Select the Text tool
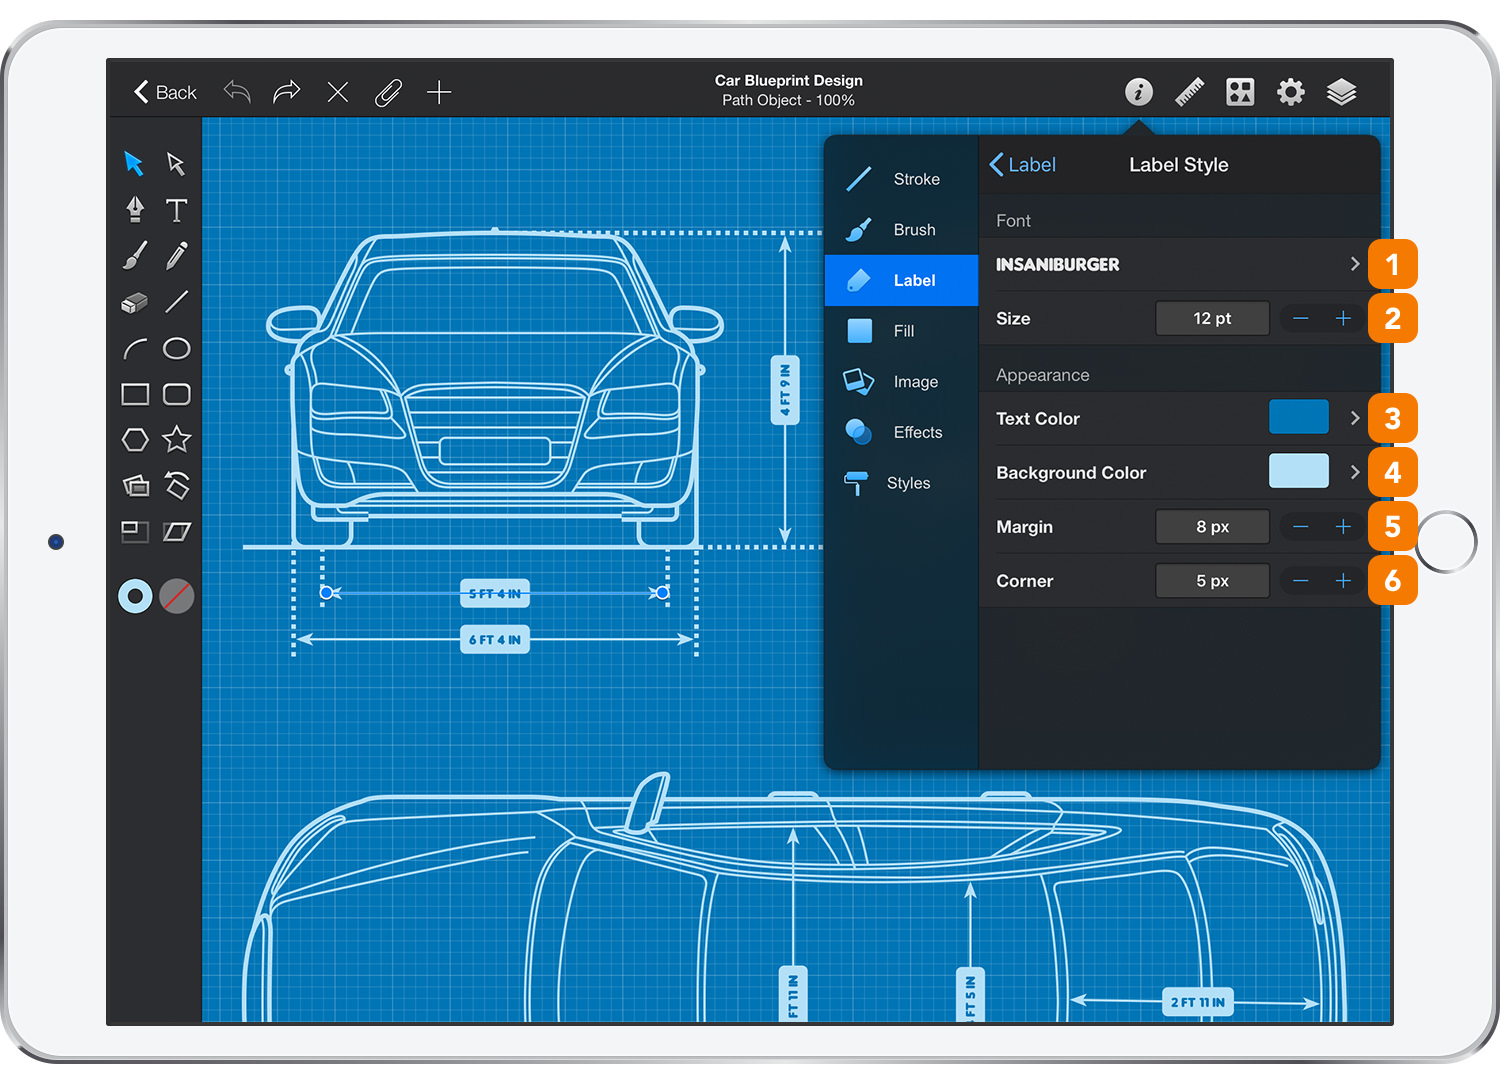 (177, 209)
